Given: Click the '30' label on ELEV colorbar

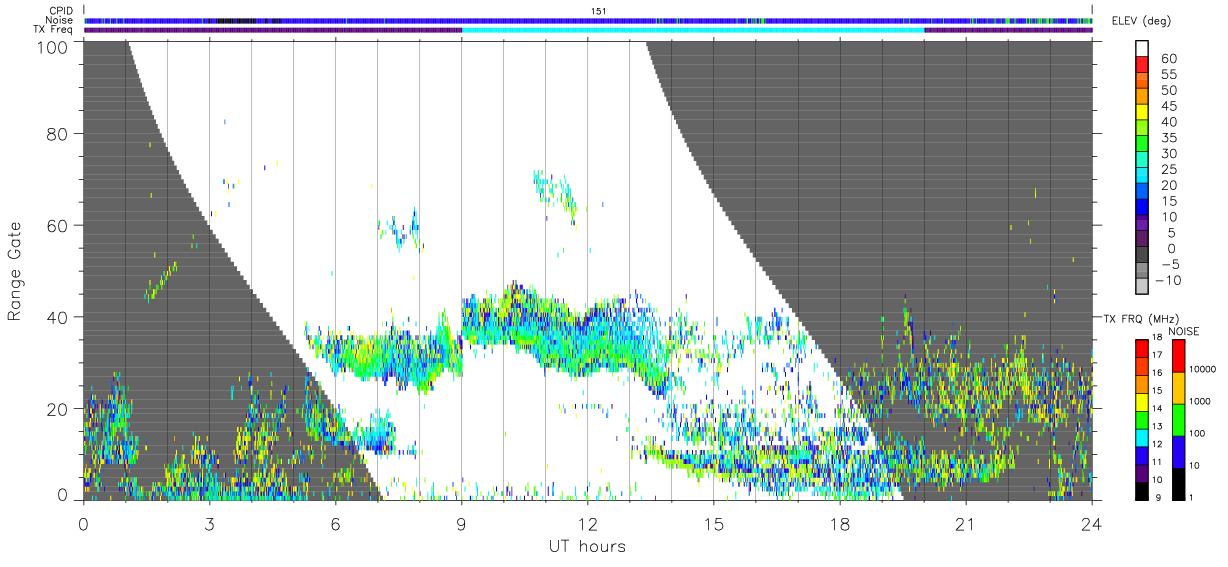Looking at the screenshot, I should [1168, 154].
